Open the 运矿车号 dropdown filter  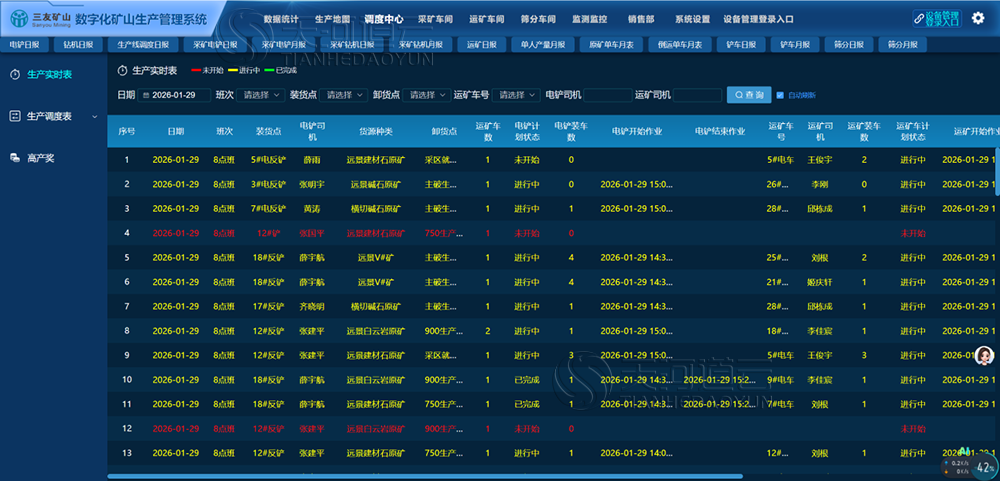pos(516,95)
